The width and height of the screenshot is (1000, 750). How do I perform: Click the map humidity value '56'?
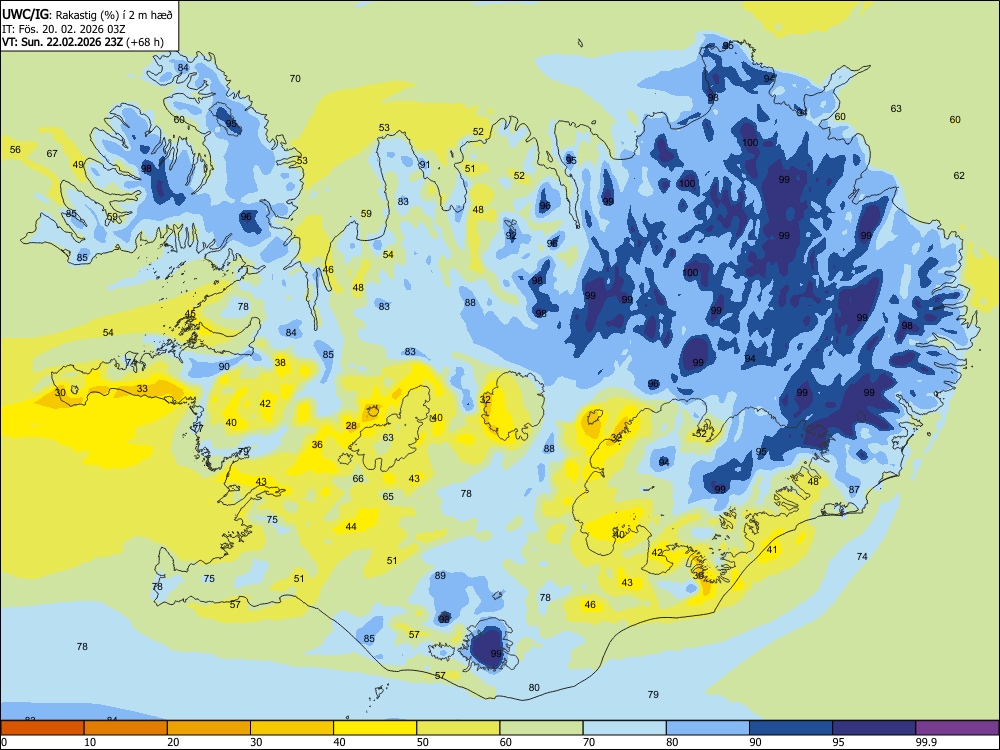15,149
